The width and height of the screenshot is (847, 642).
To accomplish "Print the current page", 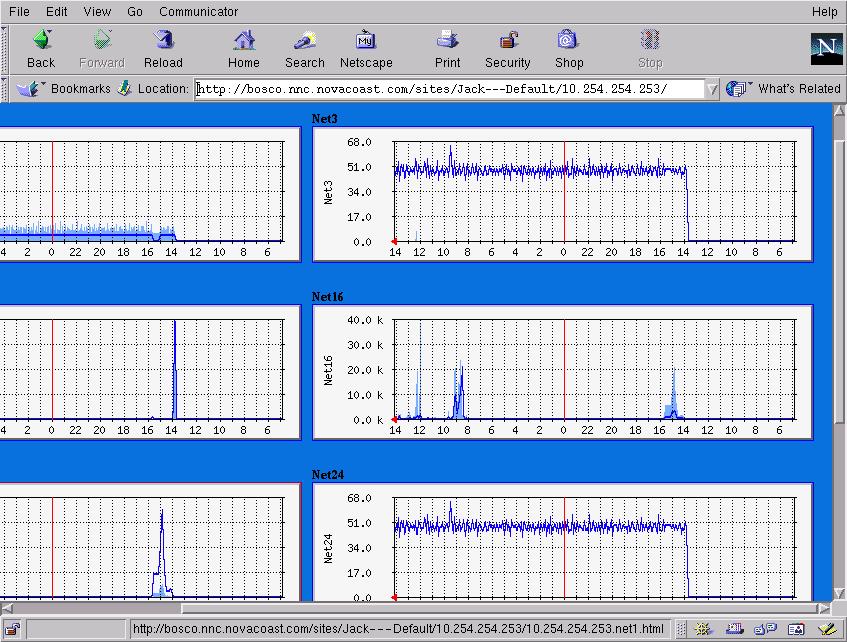I will pyautogui.click(x=447, y=41).
